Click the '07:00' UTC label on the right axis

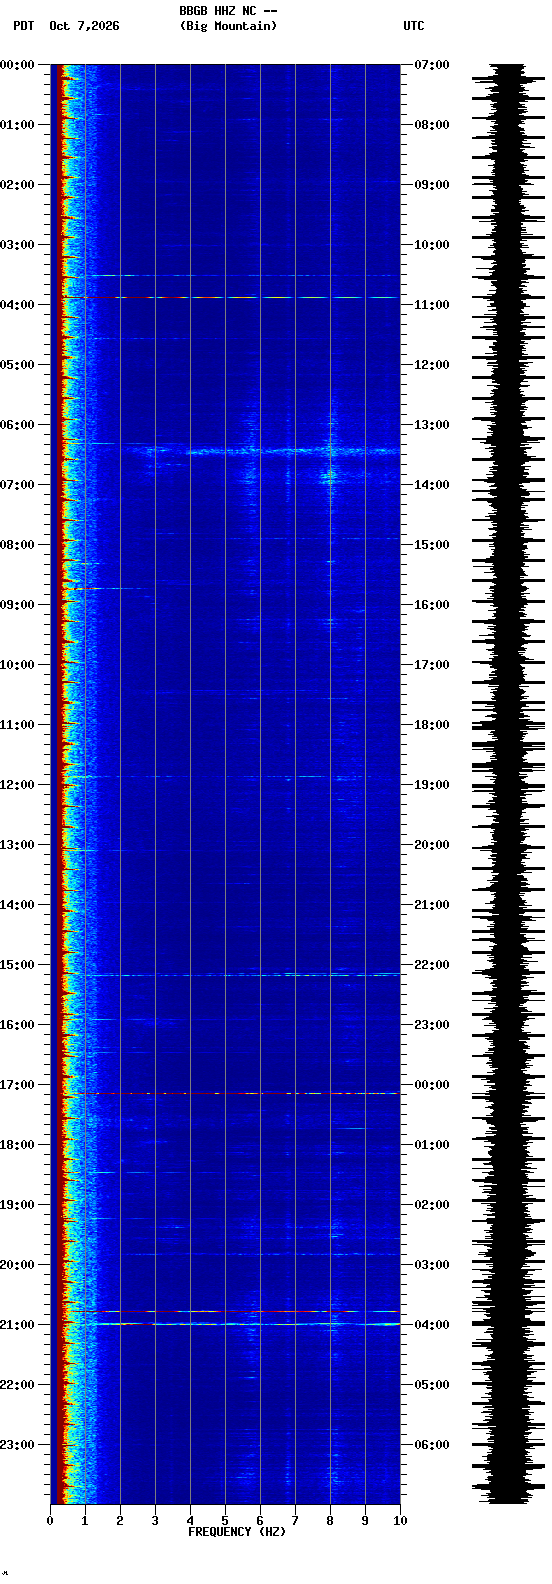click(x=431, y=65)
